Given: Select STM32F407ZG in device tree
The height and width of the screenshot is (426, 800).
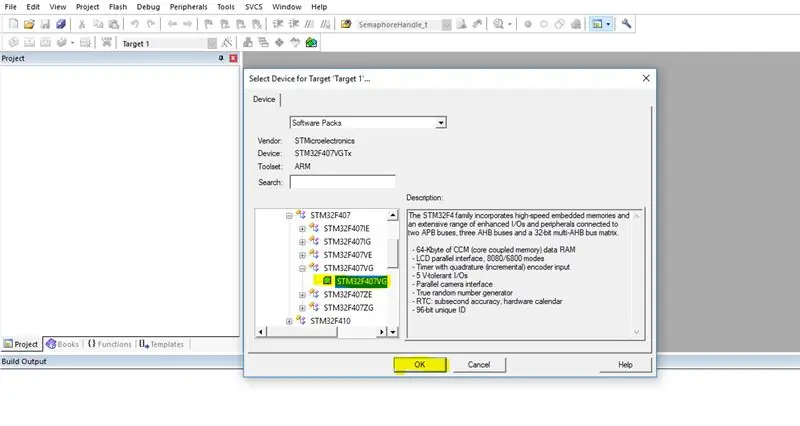Looking at the screenshot, I should [348, 308].
